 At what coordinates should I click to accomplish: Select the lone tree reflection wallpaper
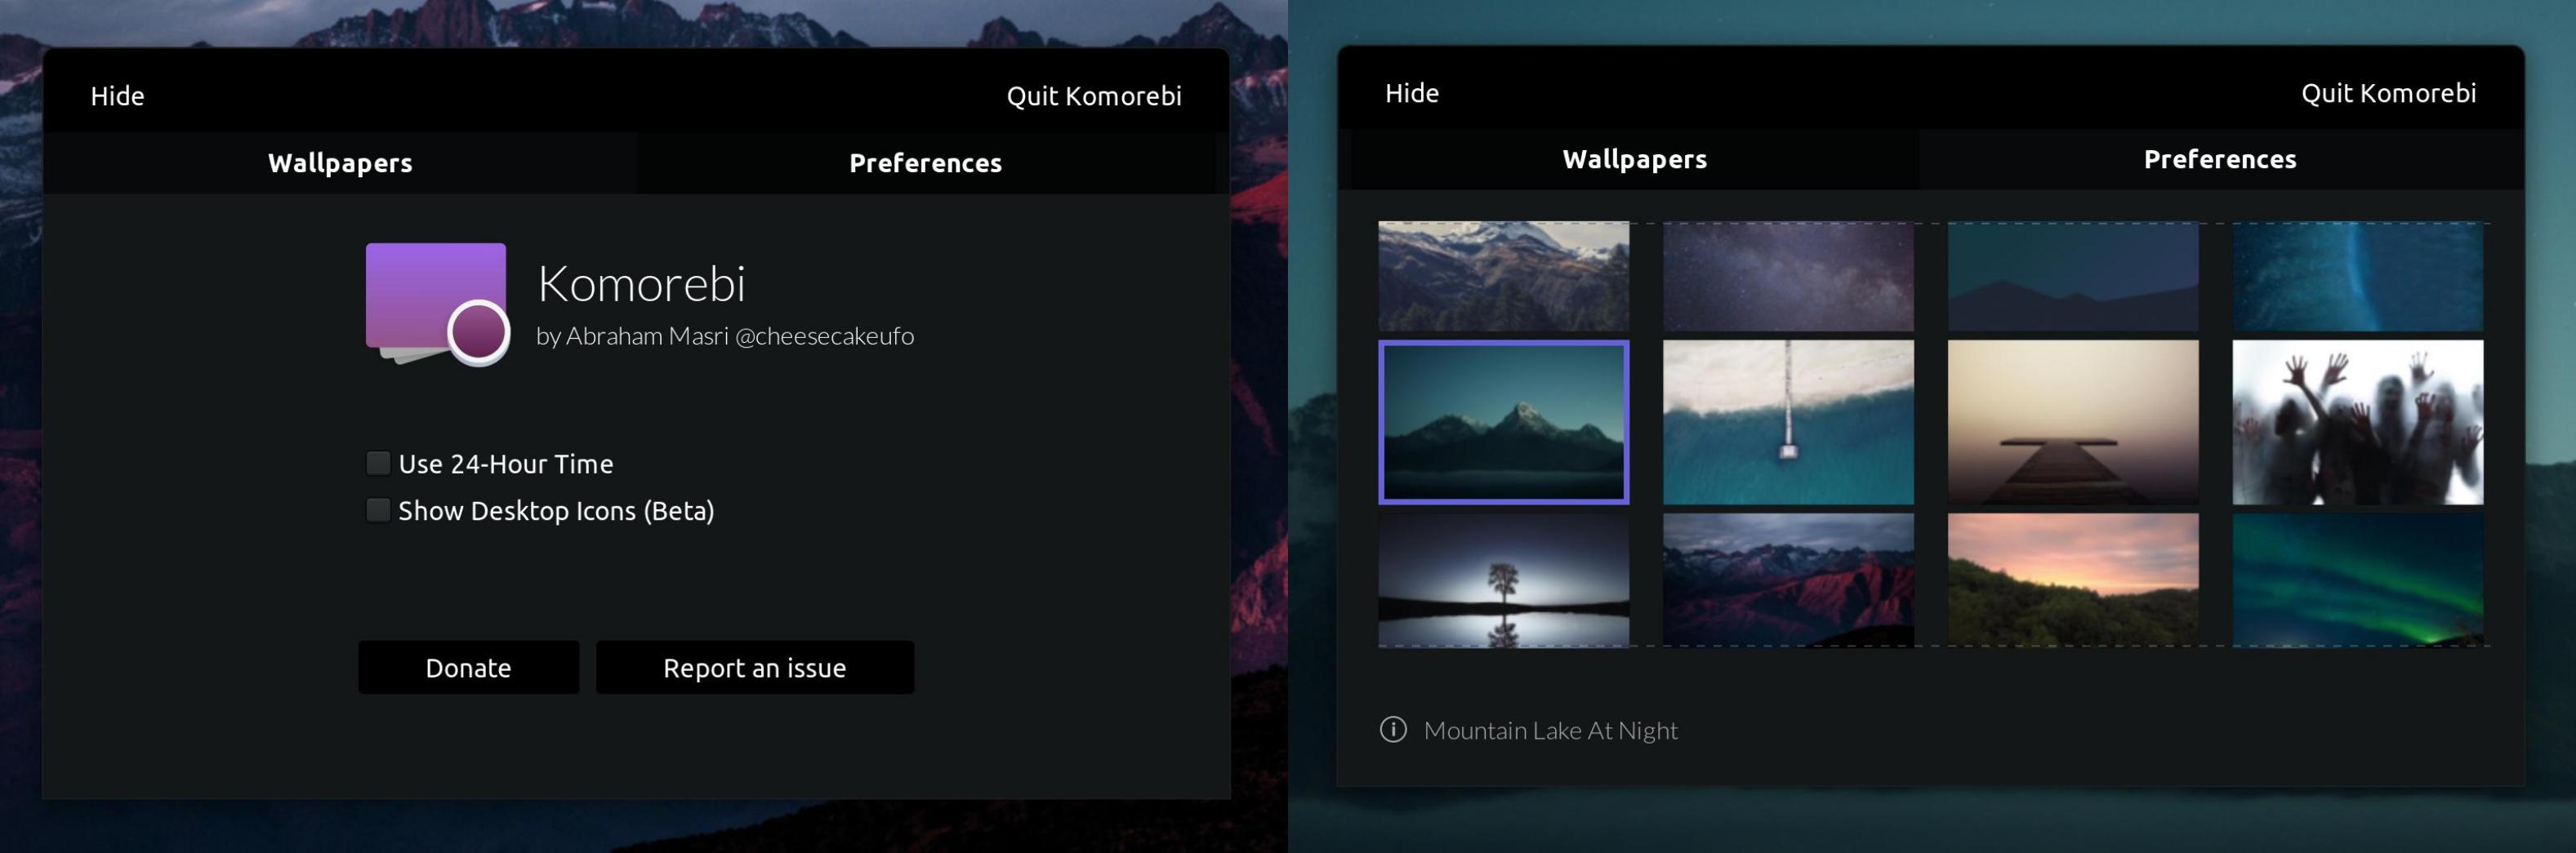(x=1503, y=580)
